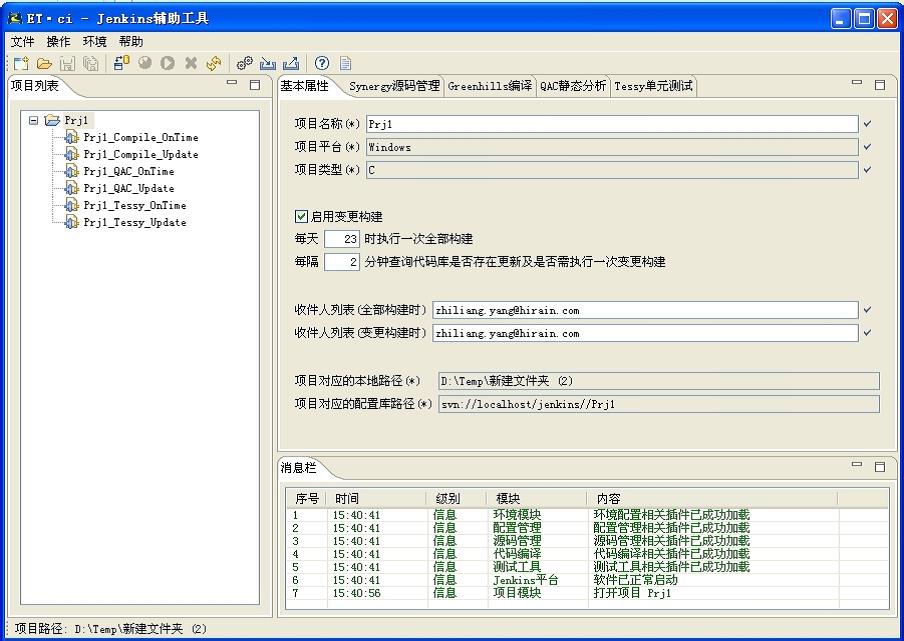Click the 项目对应的本地路径 field
This screenshot has height=641, width=904.
tap(659, 381)
